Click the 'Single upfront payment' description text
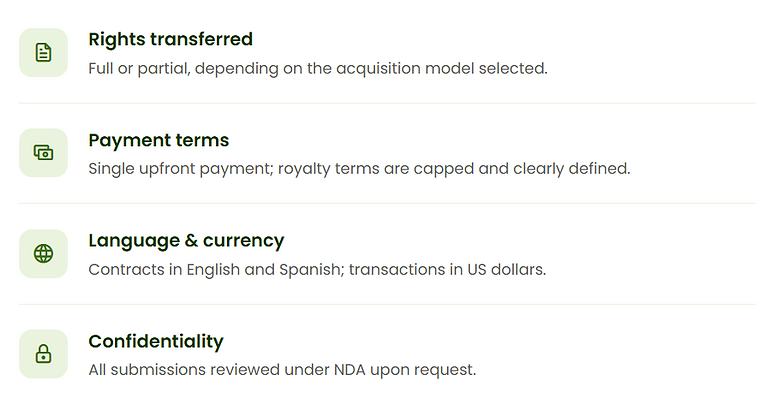Viewport: 768px width, 404px height. coord(359,169)
